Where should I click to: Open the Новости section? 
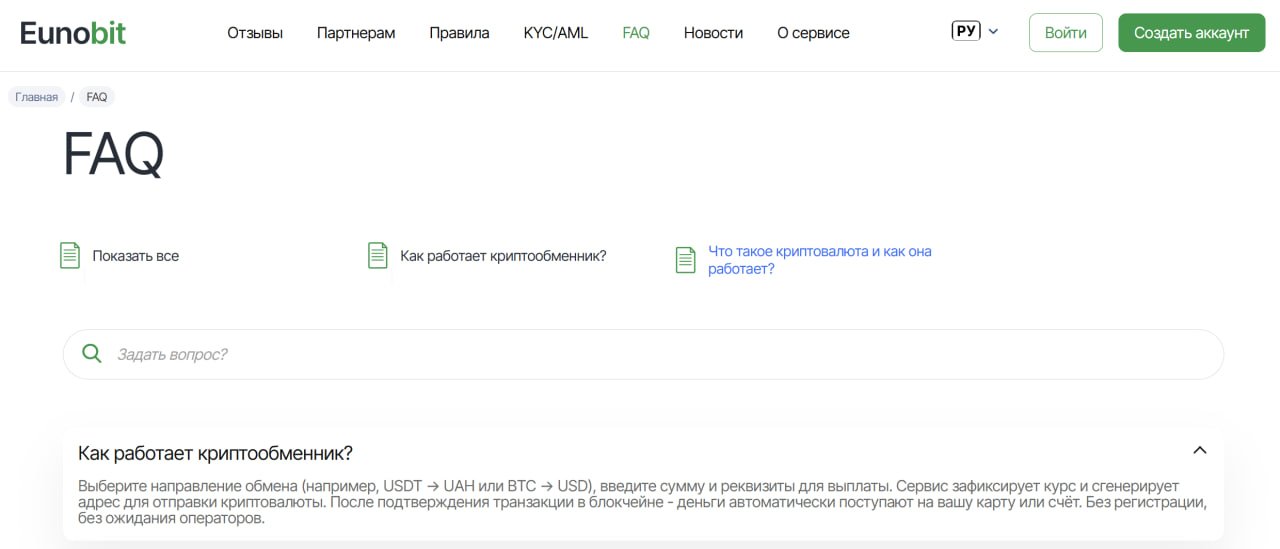(x=713, y=33)
